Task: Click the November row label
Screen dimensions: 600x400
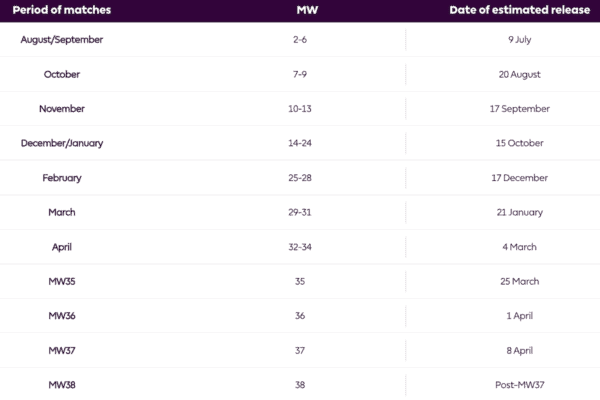Action: (62, 109)
